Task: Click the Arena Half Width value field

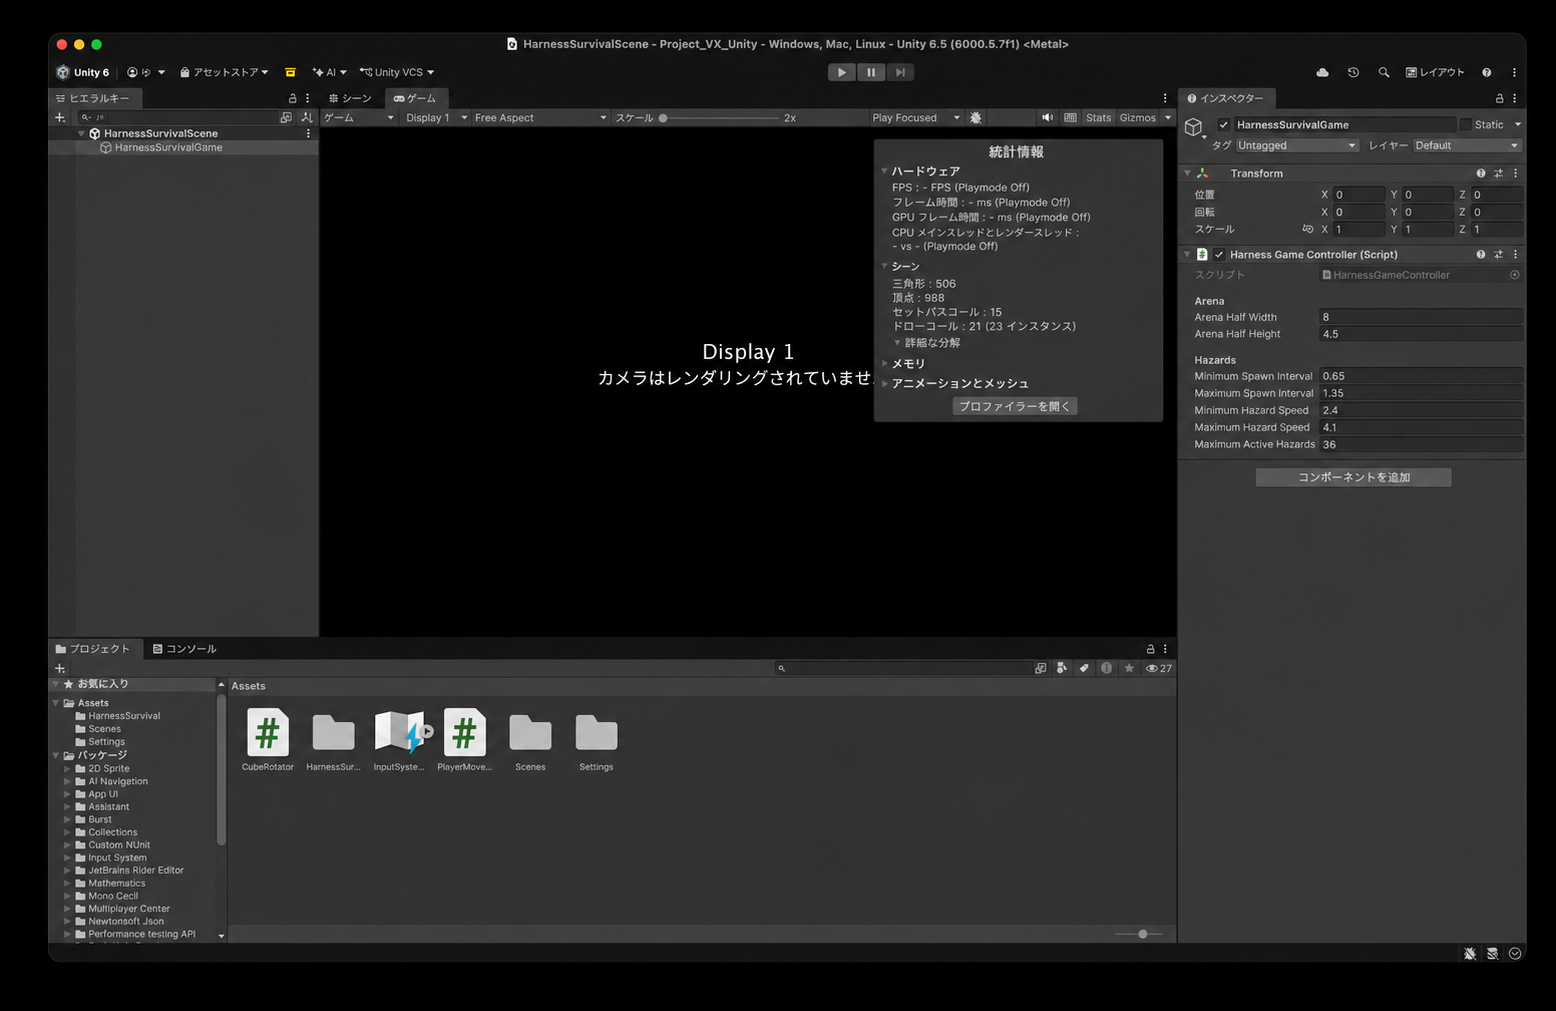Action: 1421,317
